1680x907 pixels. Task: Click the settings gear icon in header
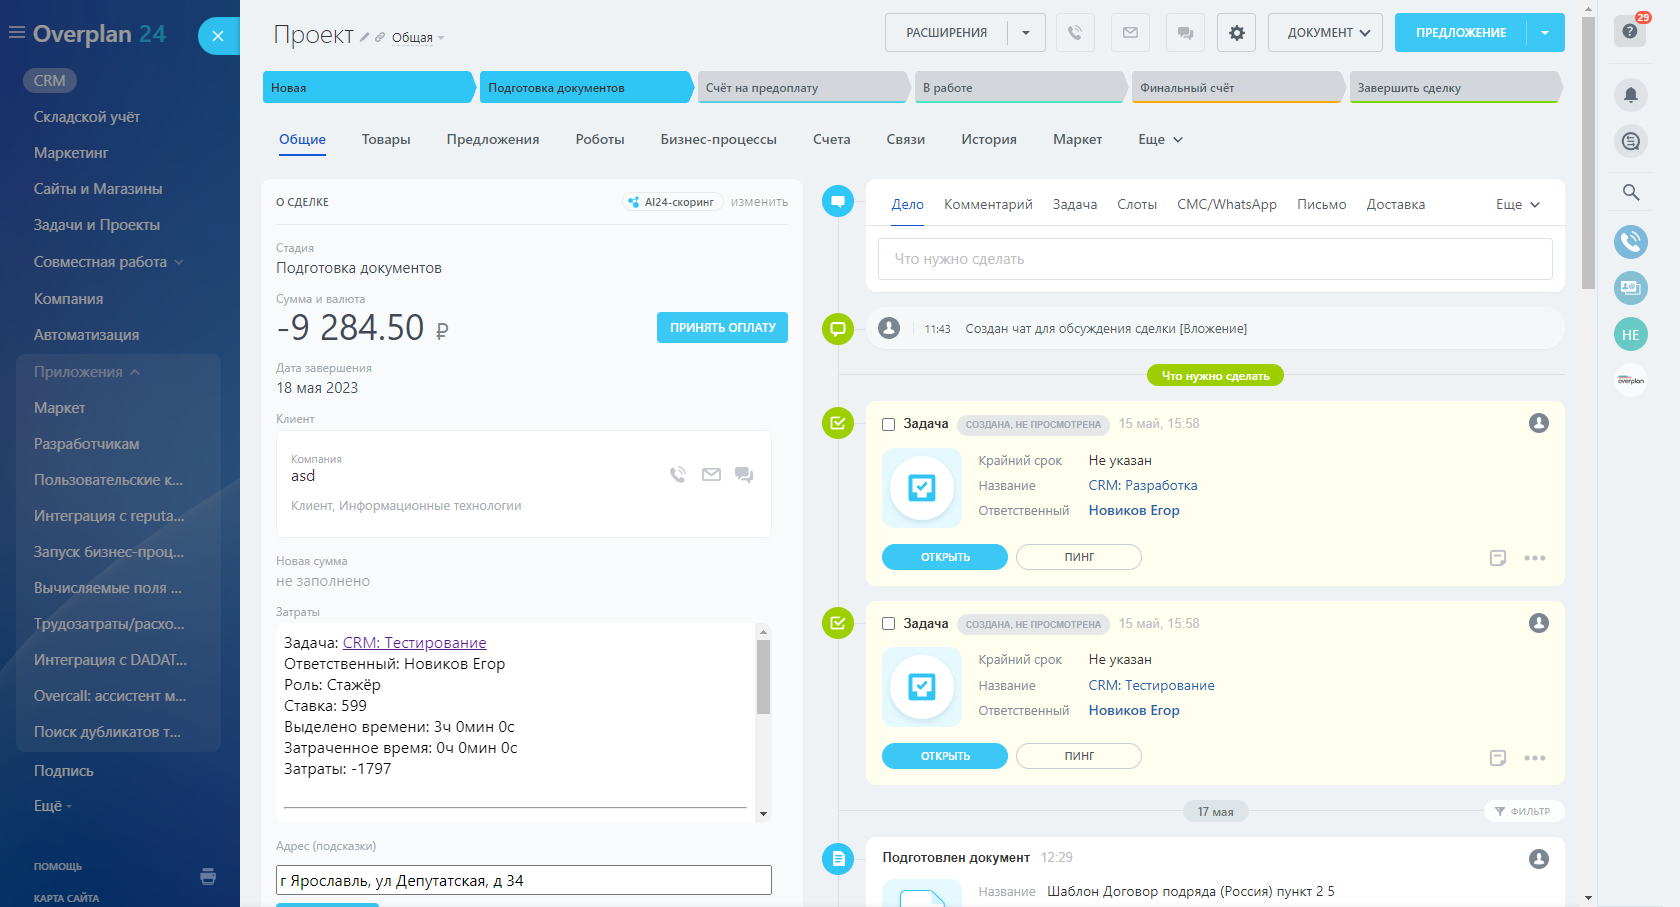pyautogui.click(x=1236, y=33)
